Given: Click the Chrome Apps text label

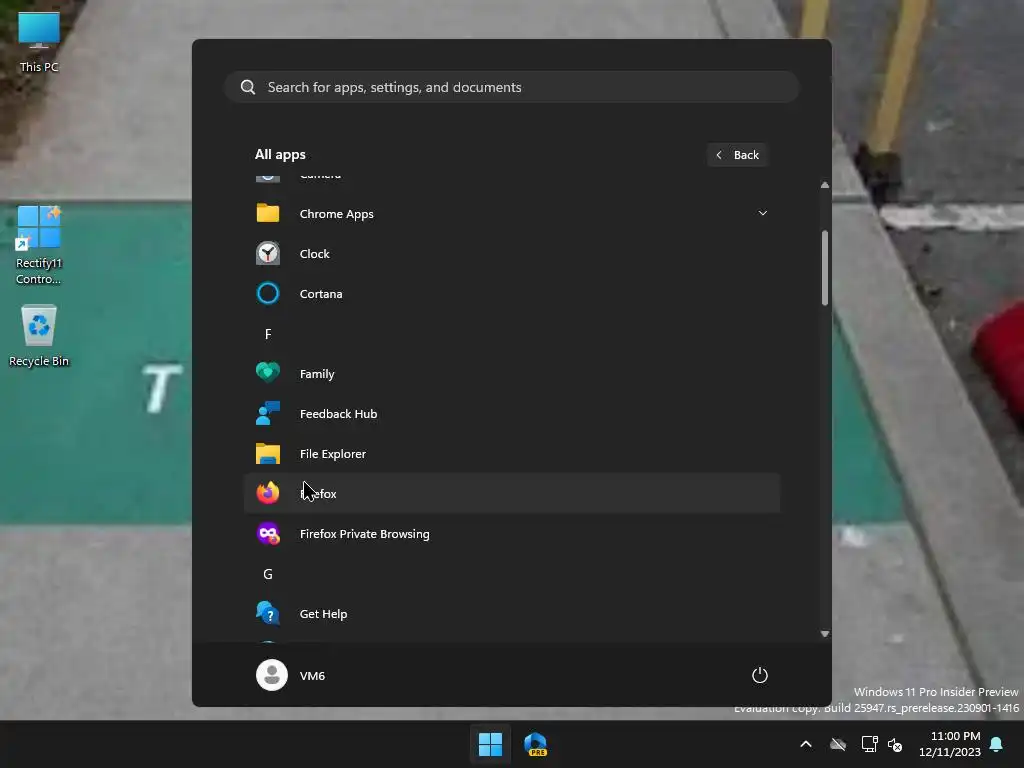Looking at the screenshot, I should pos(336,214).
